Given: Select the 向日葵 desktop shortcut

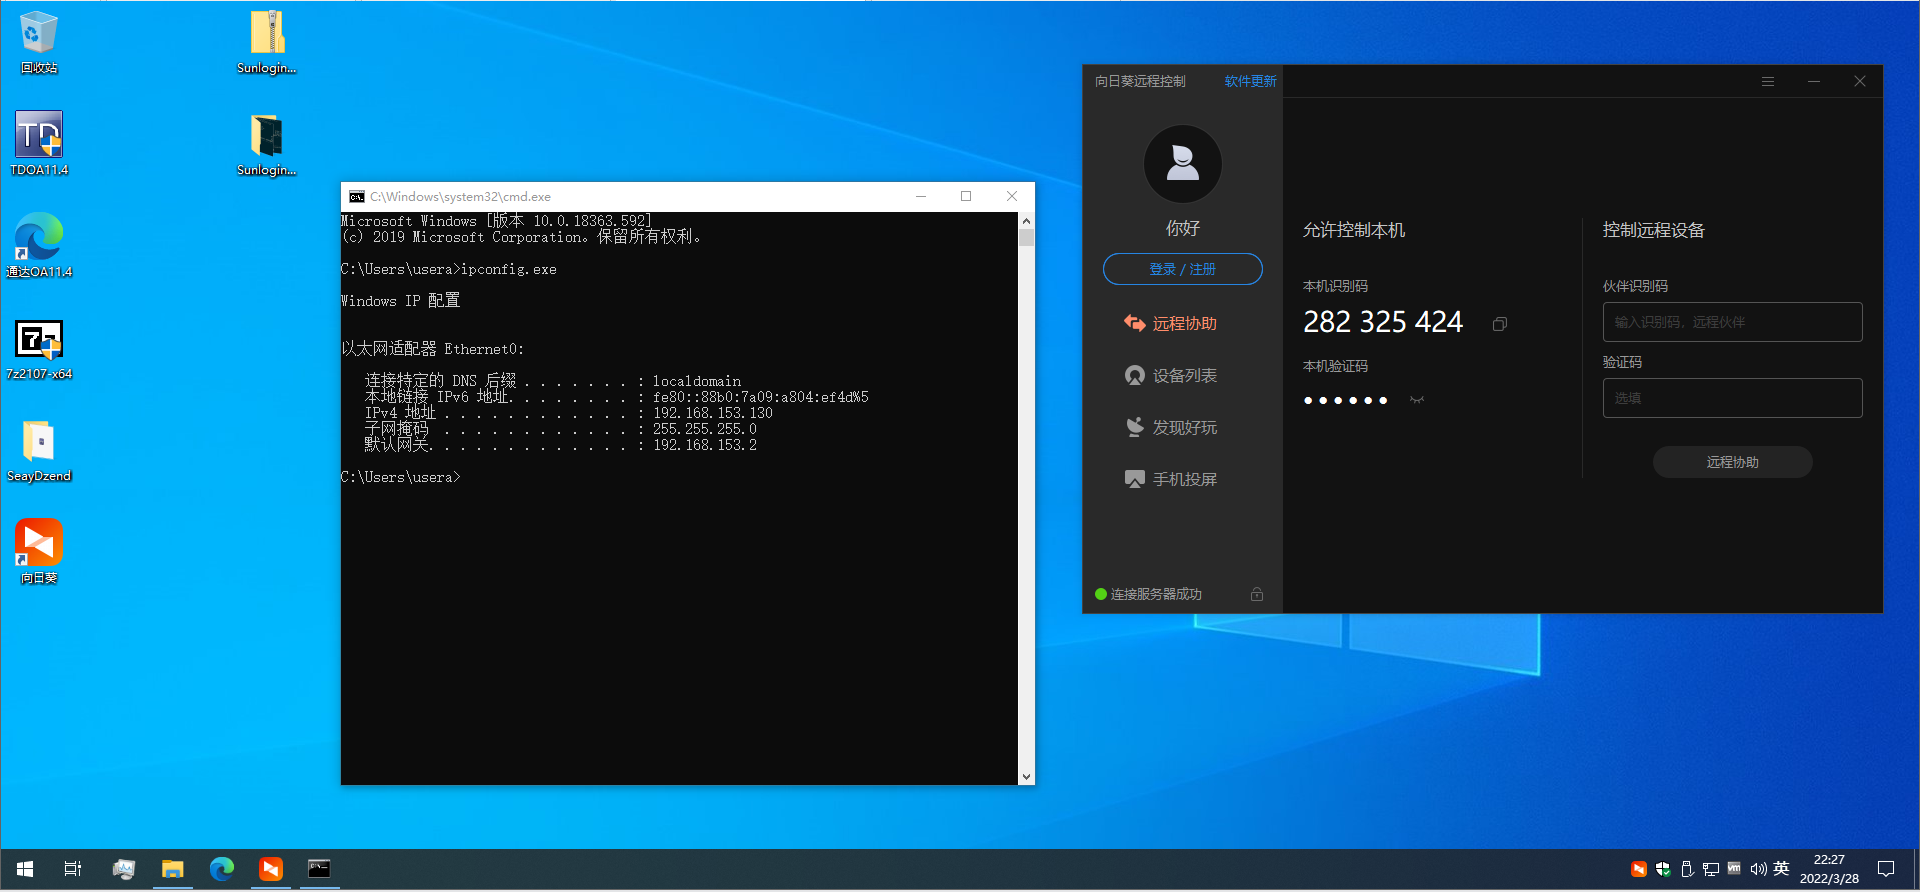Looking at the screenshot, I should point(39,552).
